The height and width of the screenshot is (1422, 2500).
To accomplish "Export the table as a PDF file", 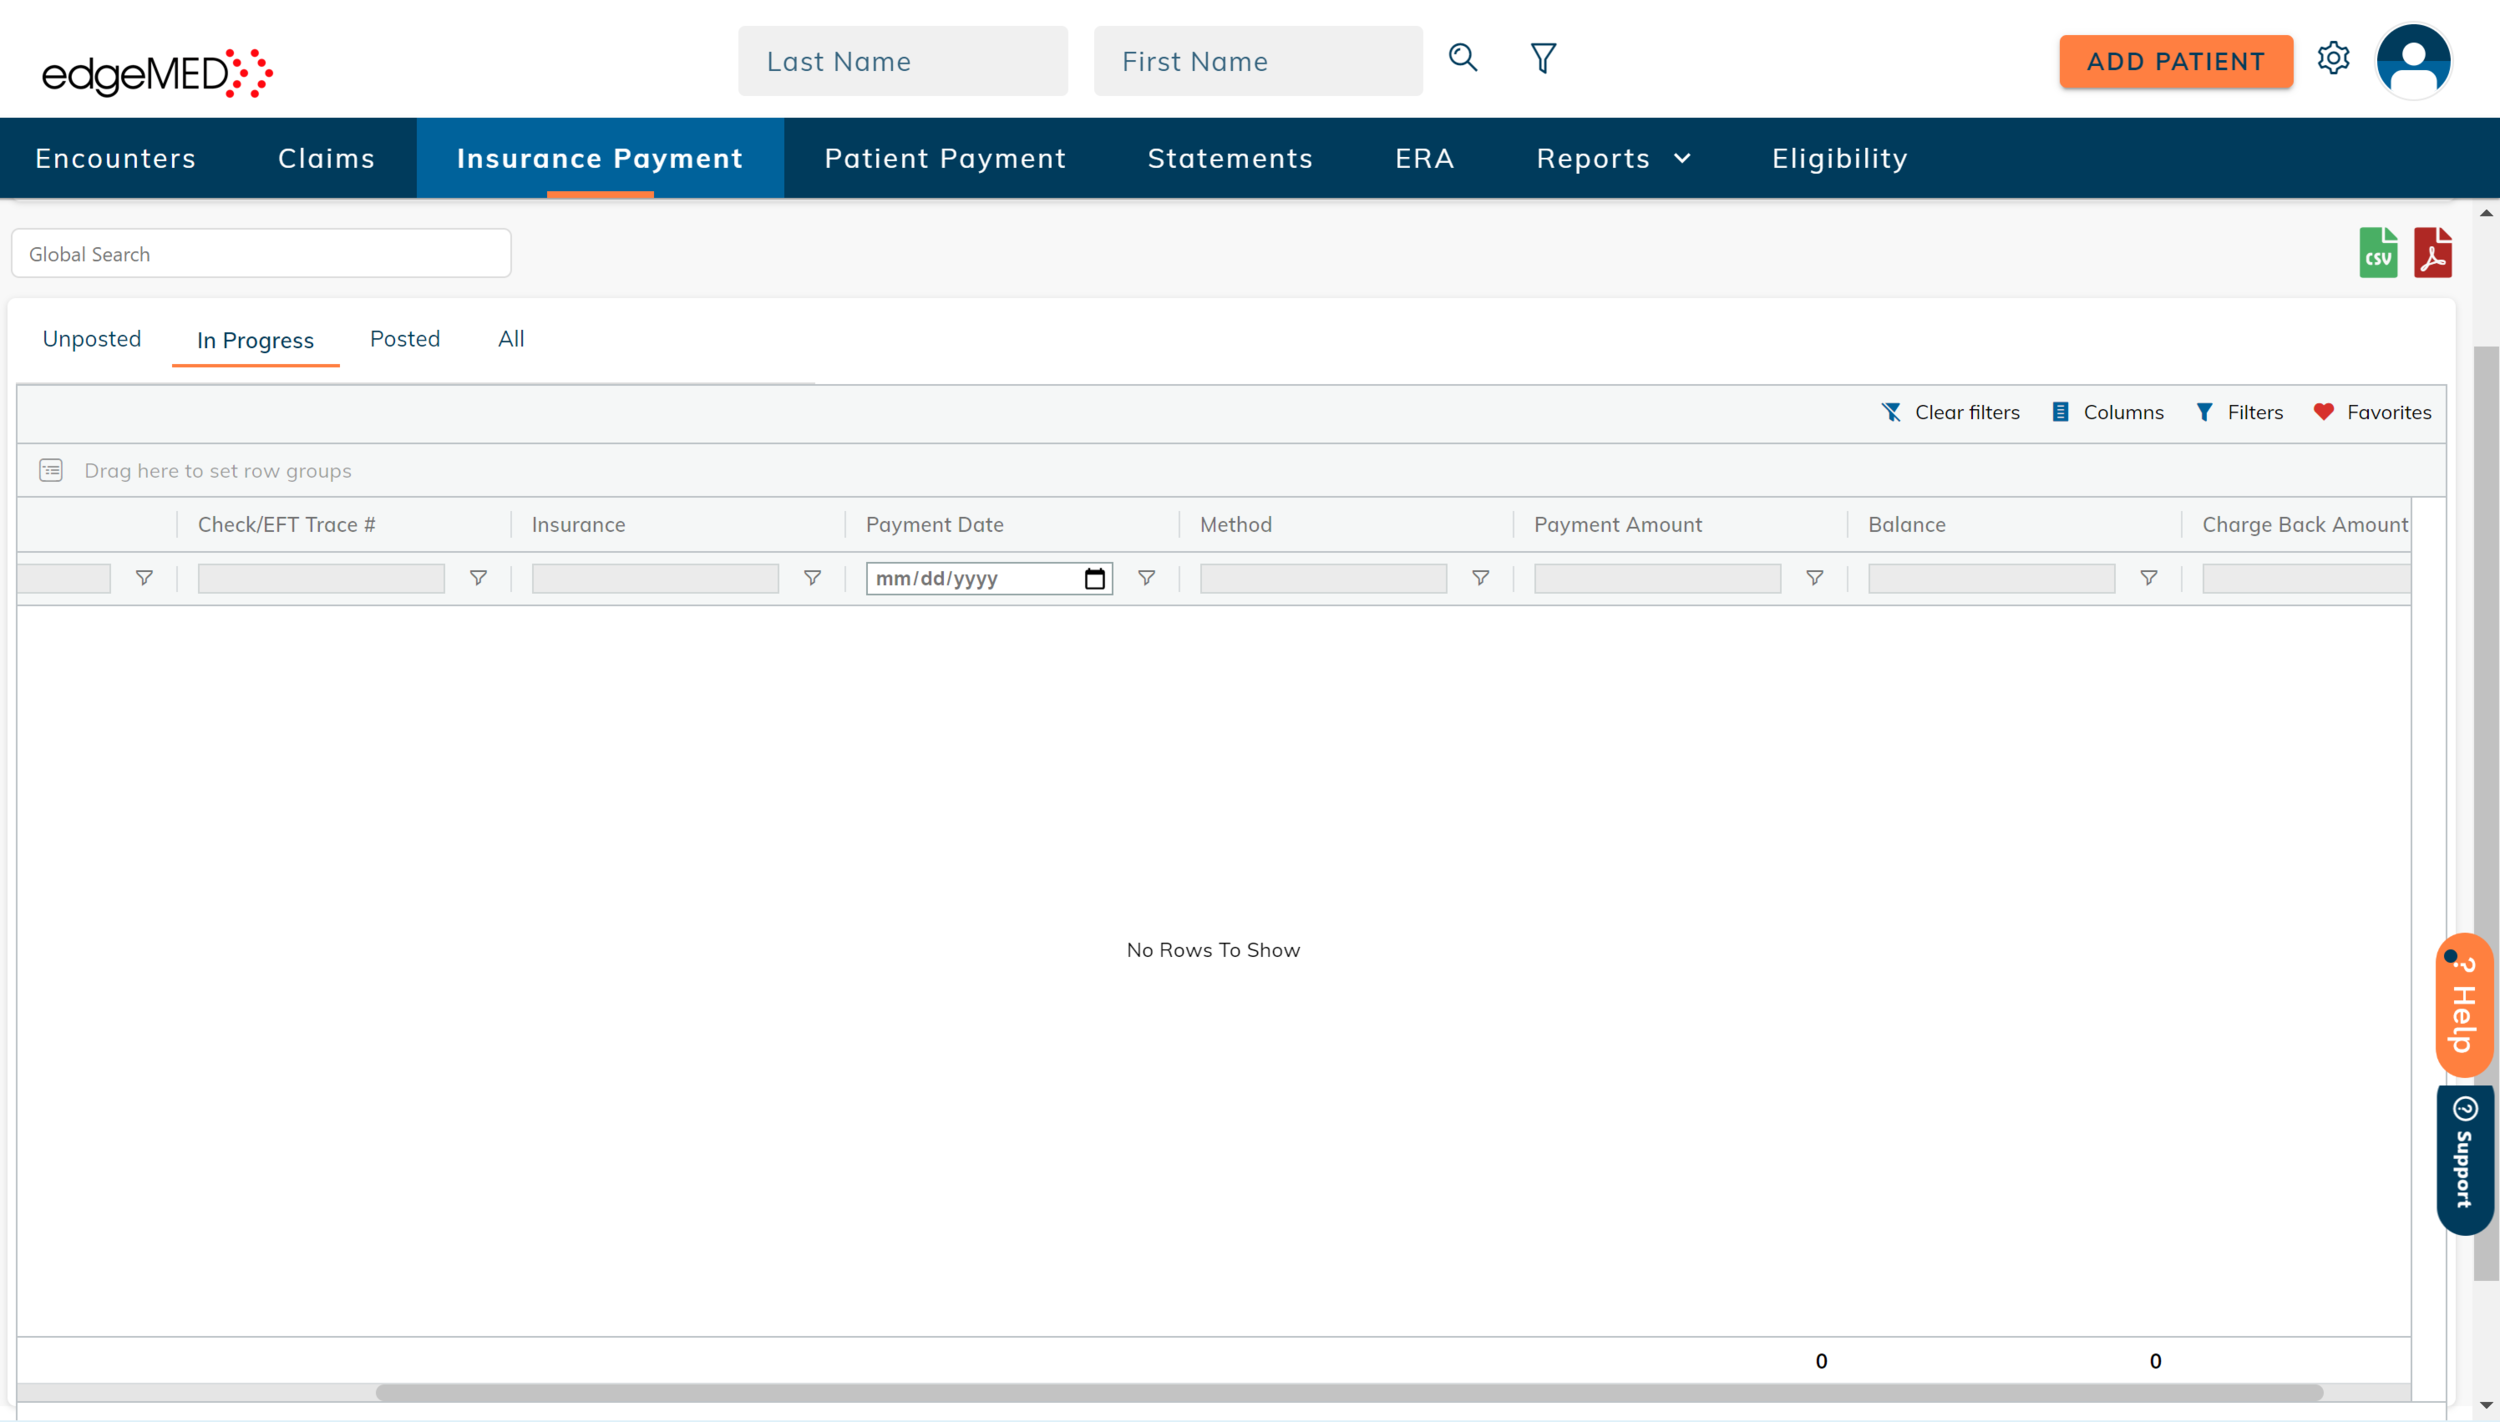I will [2431, 252].
